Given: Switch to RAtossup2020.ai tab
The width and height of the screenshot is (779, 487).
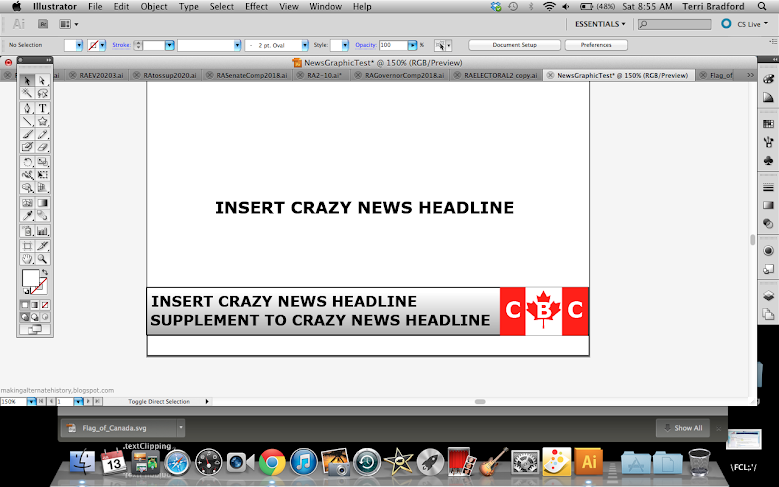Looking at the screenshot, I should tap(164, 76).
